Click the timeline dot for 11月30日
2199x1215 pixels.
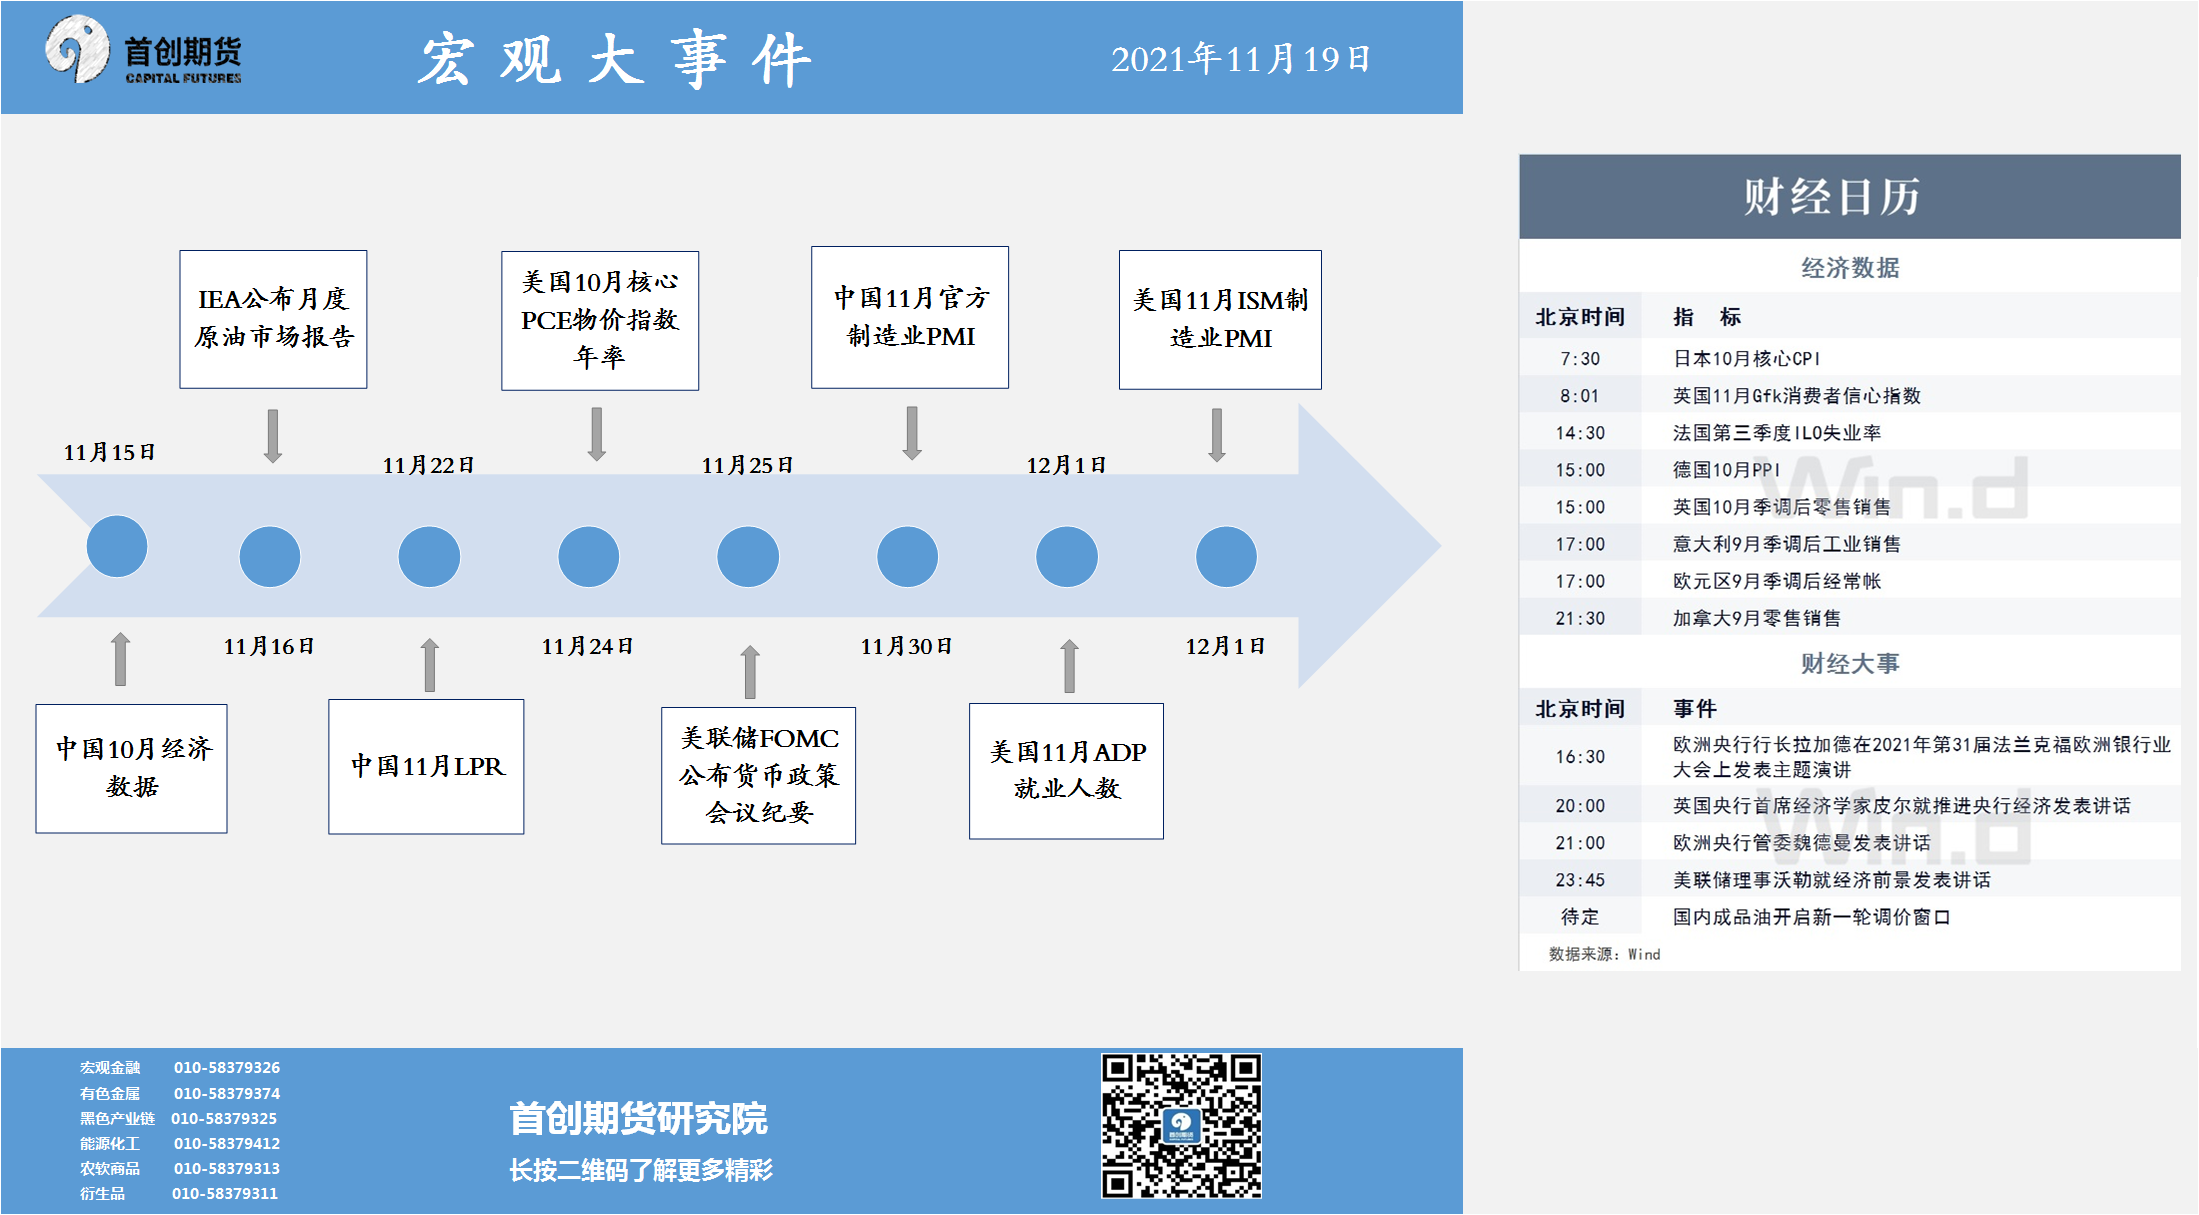(908, 556)
